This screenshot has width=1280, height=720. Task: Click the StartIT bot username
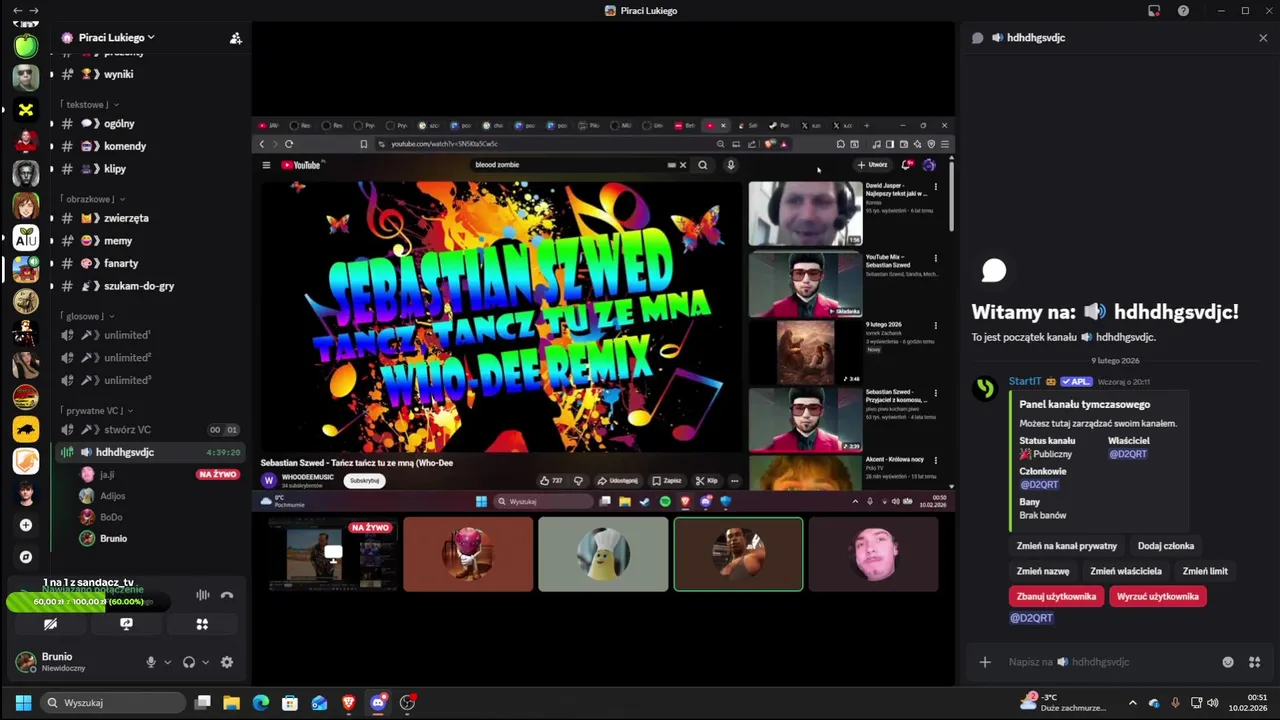point(1025,381)
